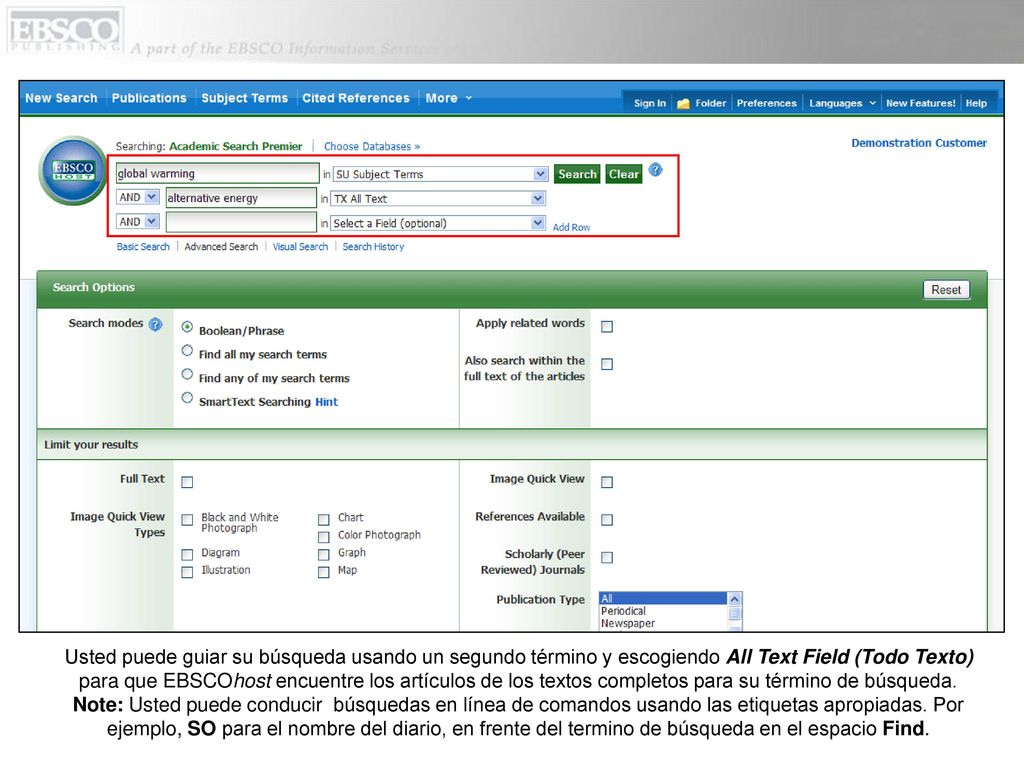
Task: Open Search History link
Action: (374, 247)
